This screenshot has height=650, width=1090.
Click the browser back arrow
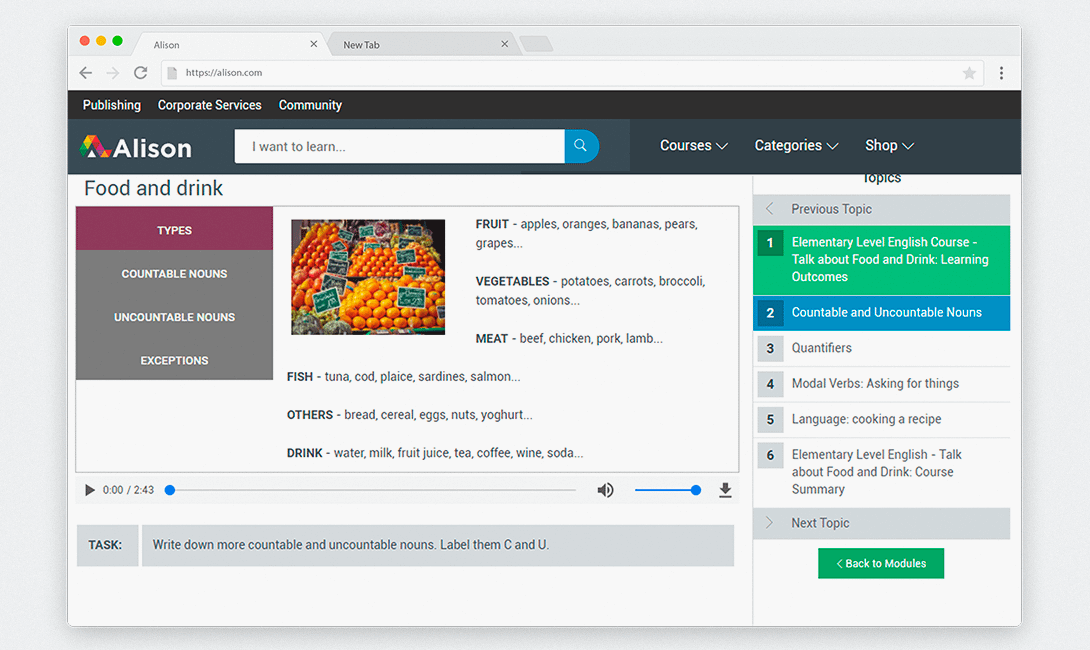point(86,72)
